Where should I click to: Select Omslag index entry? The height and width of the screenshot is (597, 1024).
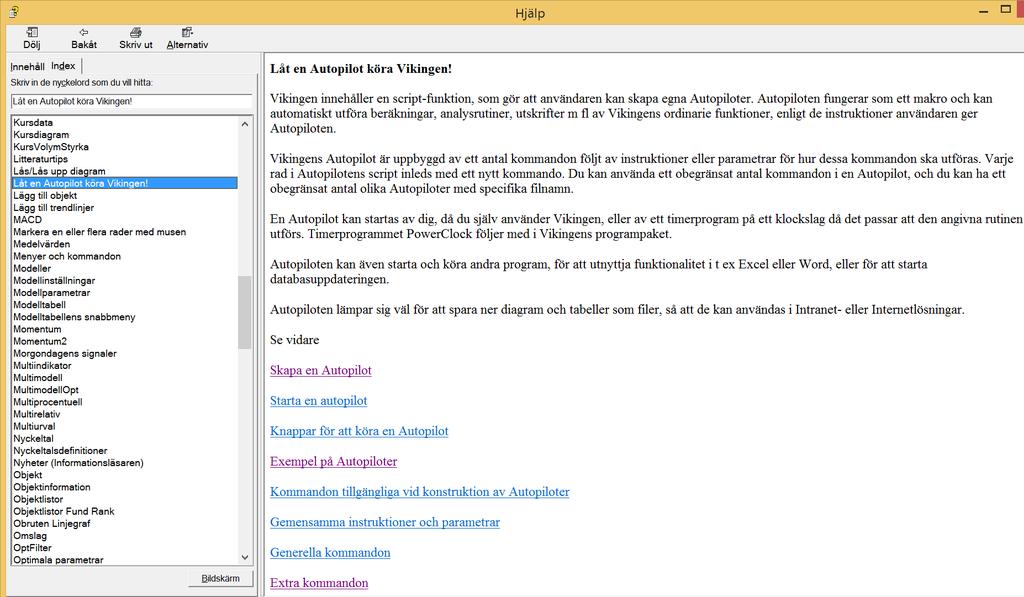point(30,536)
